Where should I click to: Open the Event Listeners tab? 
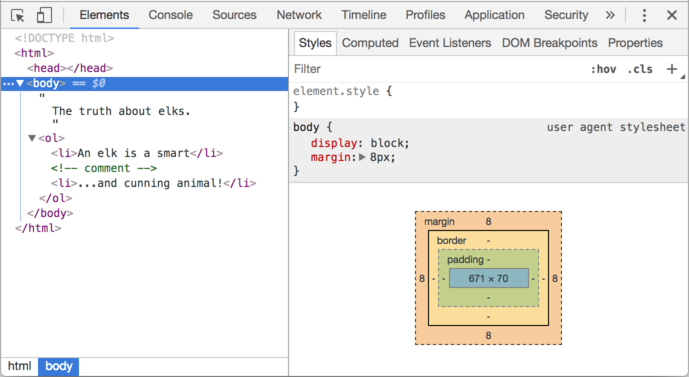(450, 43)
